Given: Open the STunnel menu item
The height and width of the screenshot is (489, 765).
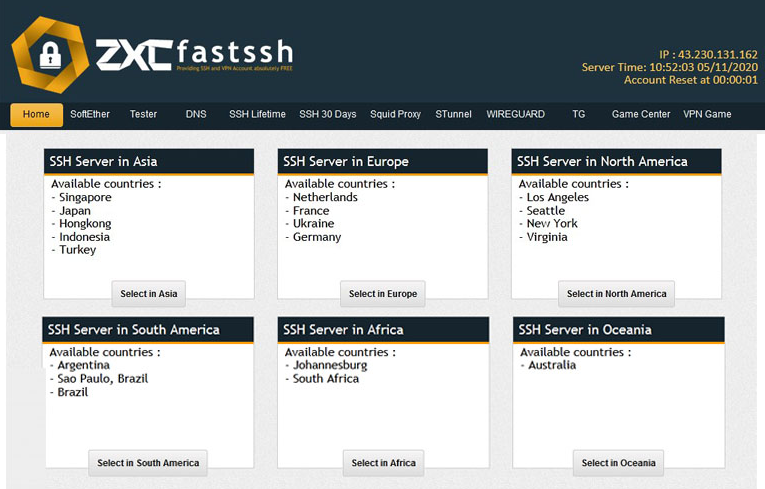Looking at the screenshot, I should click(453, 114).
